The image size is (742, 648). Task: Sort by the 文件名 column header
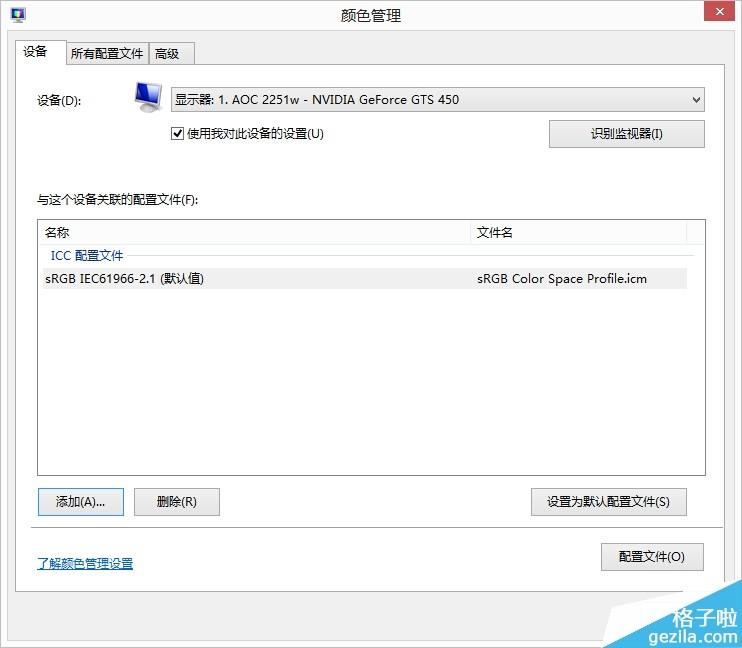579,232
